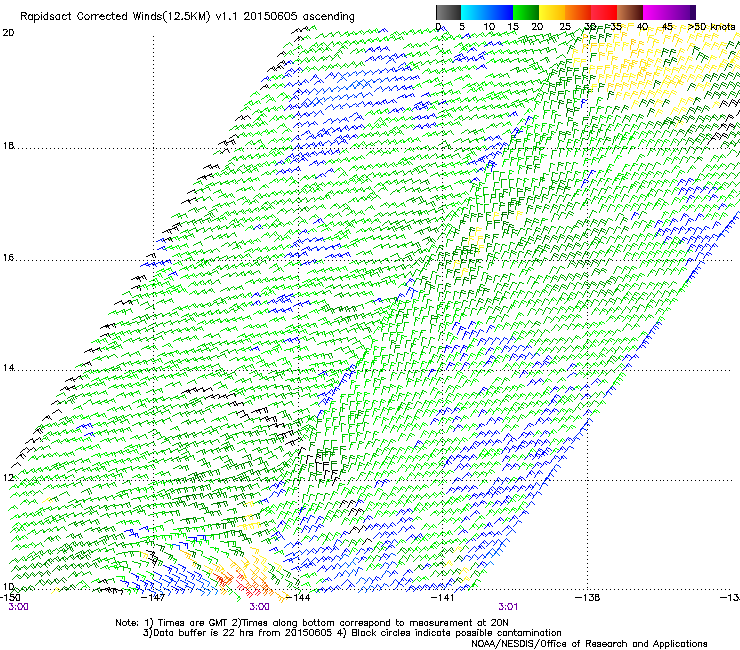Viewport: 740px width, 650px height.
Task: Click the '10' label under the color bar
Action: [x=489, y=27]
